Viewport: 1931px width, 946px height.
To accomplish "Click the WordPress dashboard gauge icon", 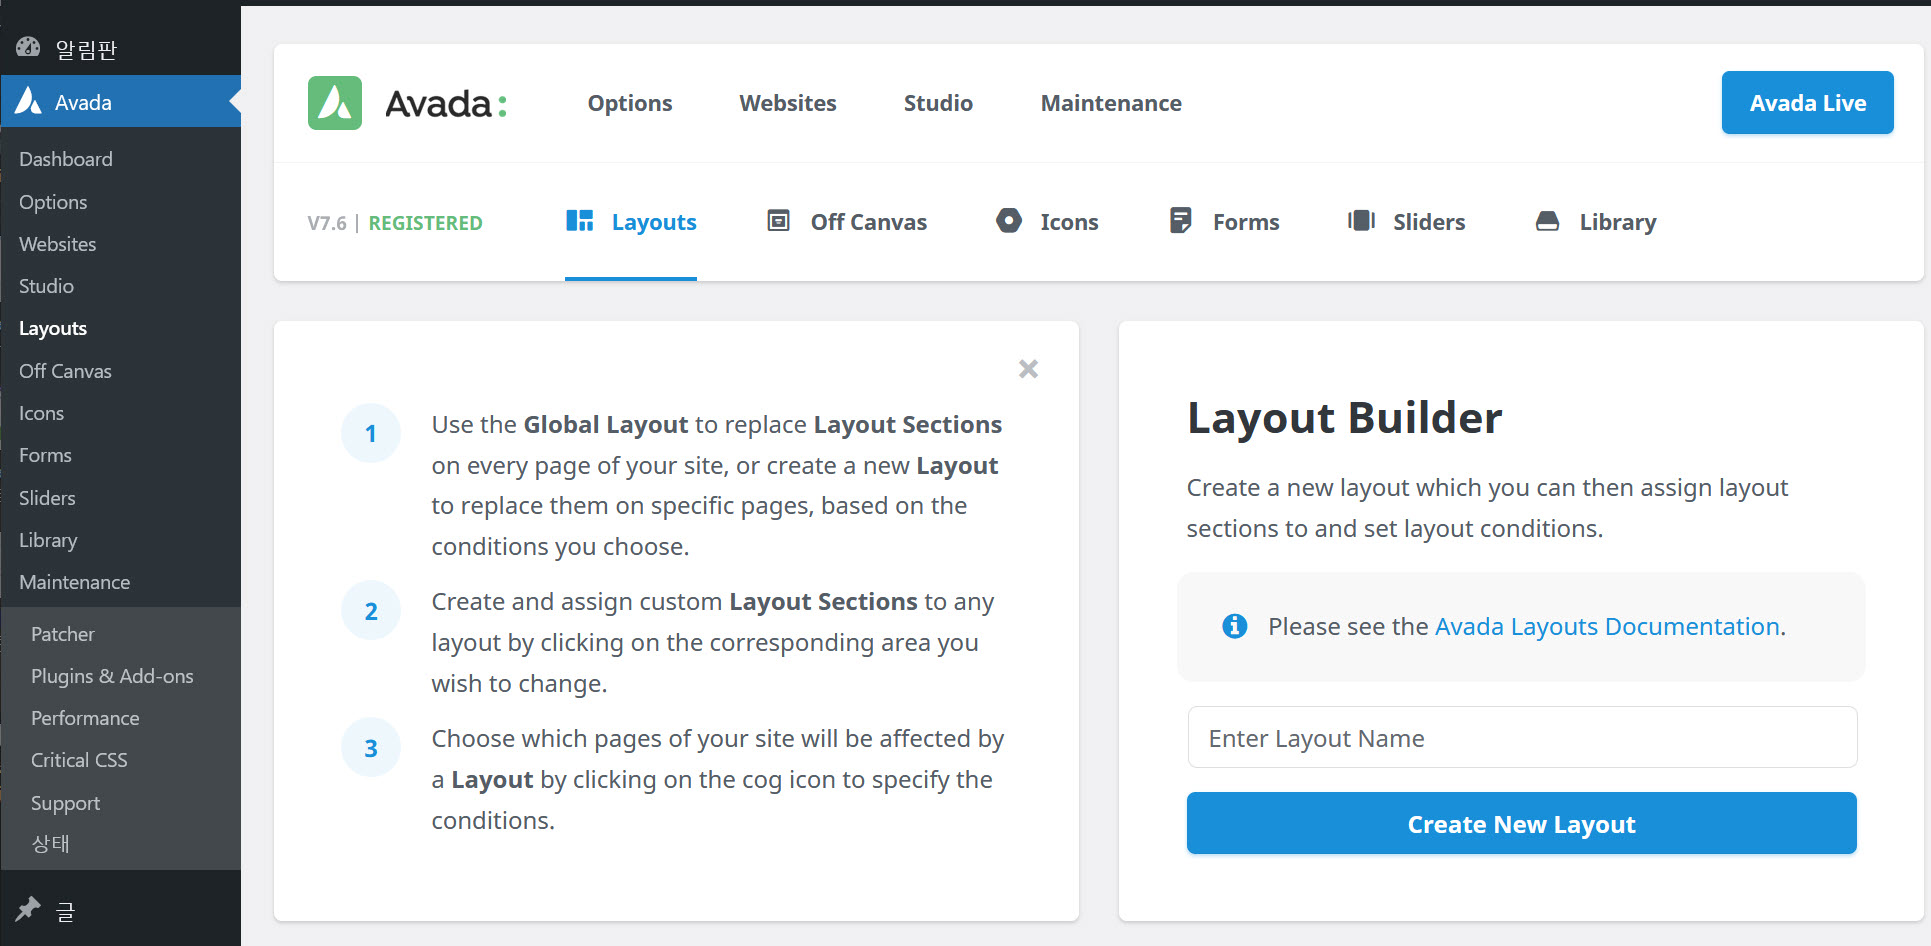I will pyautogui.click(x=28, y=47).
